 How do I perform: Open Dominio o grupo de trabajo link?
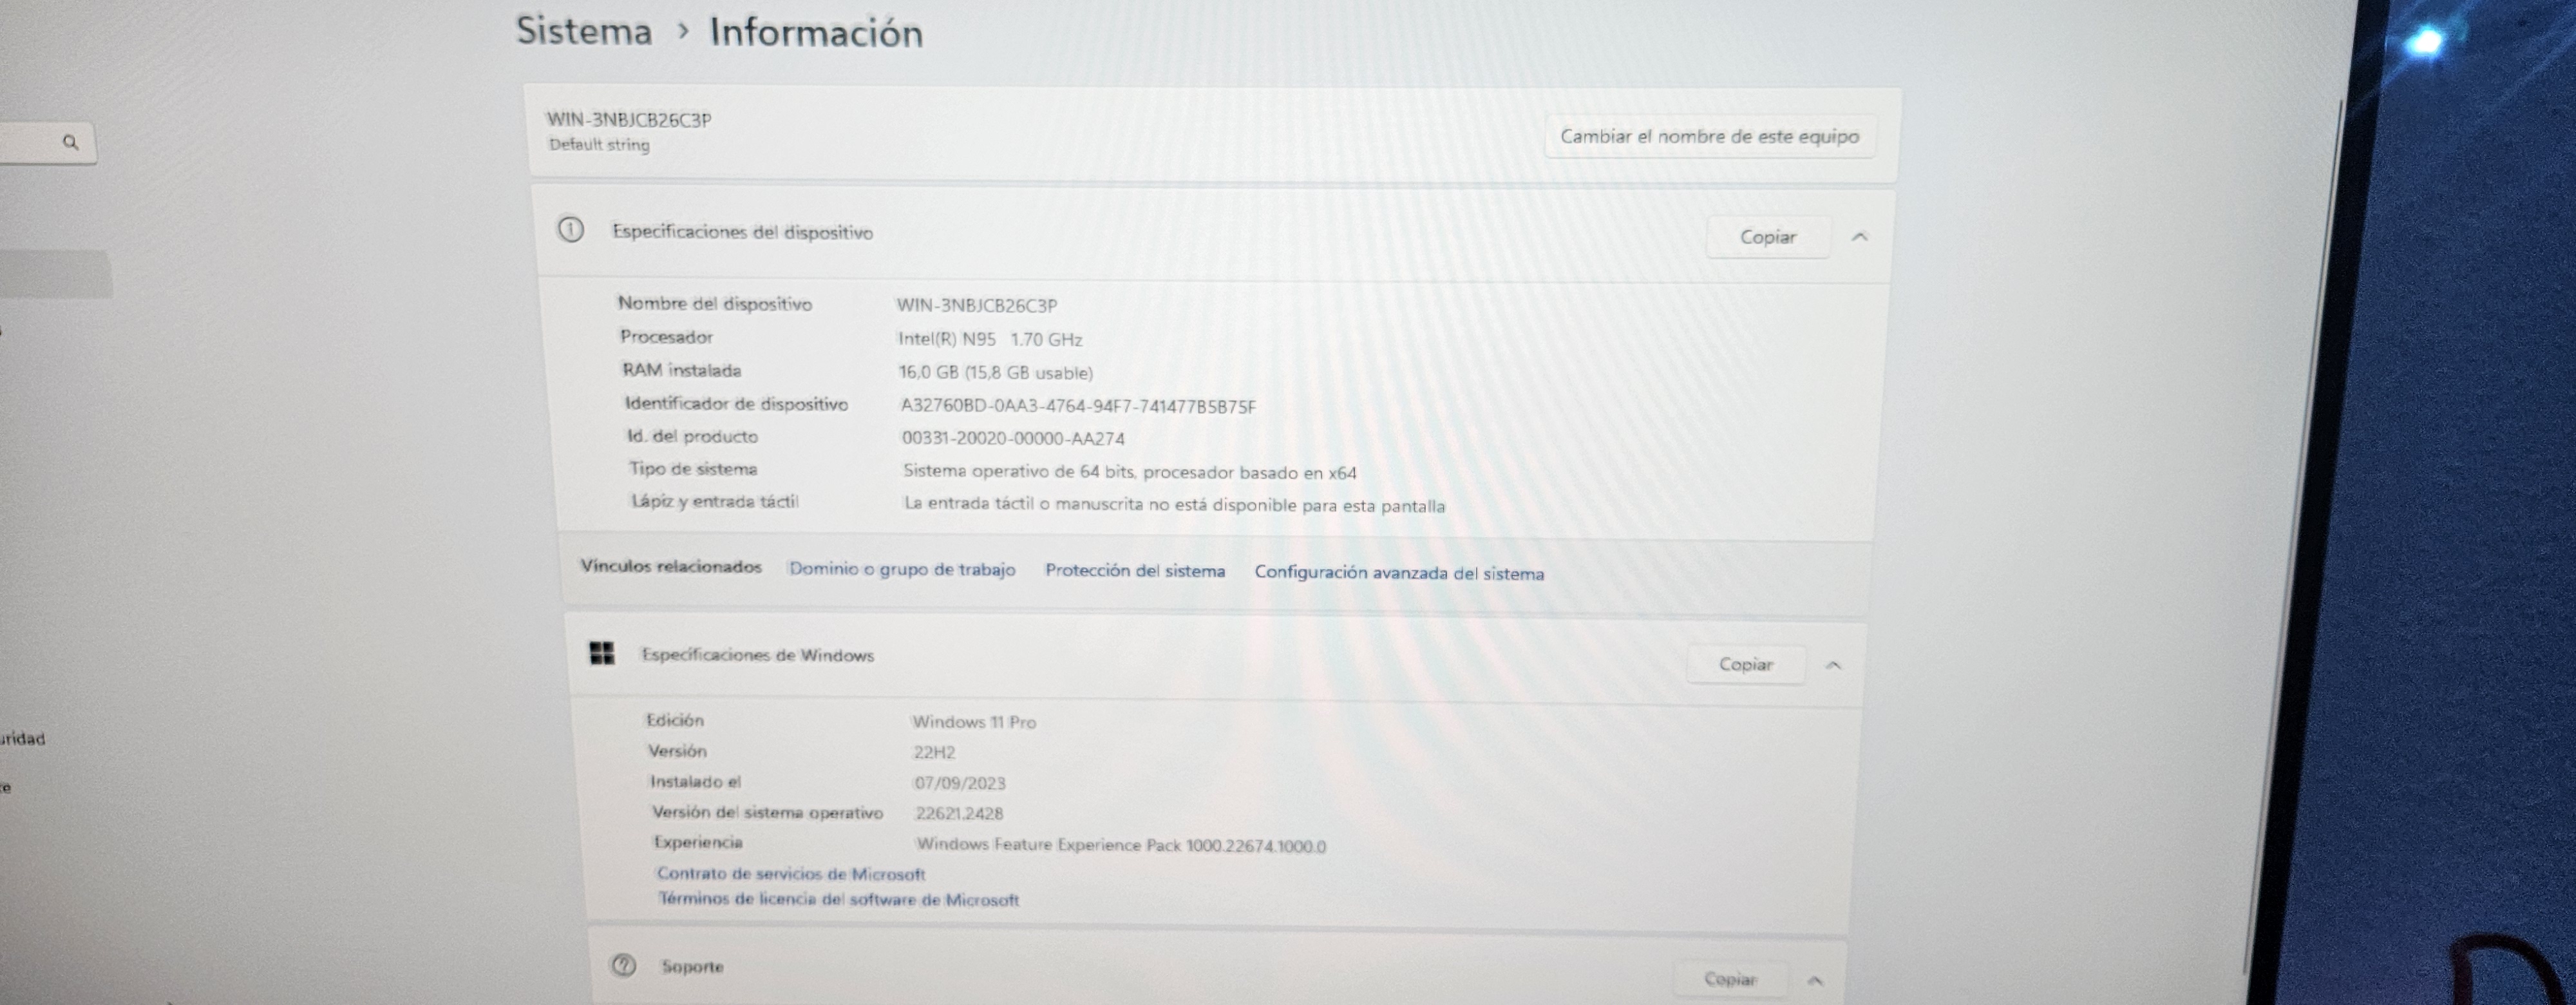click(x=902, y=569)
